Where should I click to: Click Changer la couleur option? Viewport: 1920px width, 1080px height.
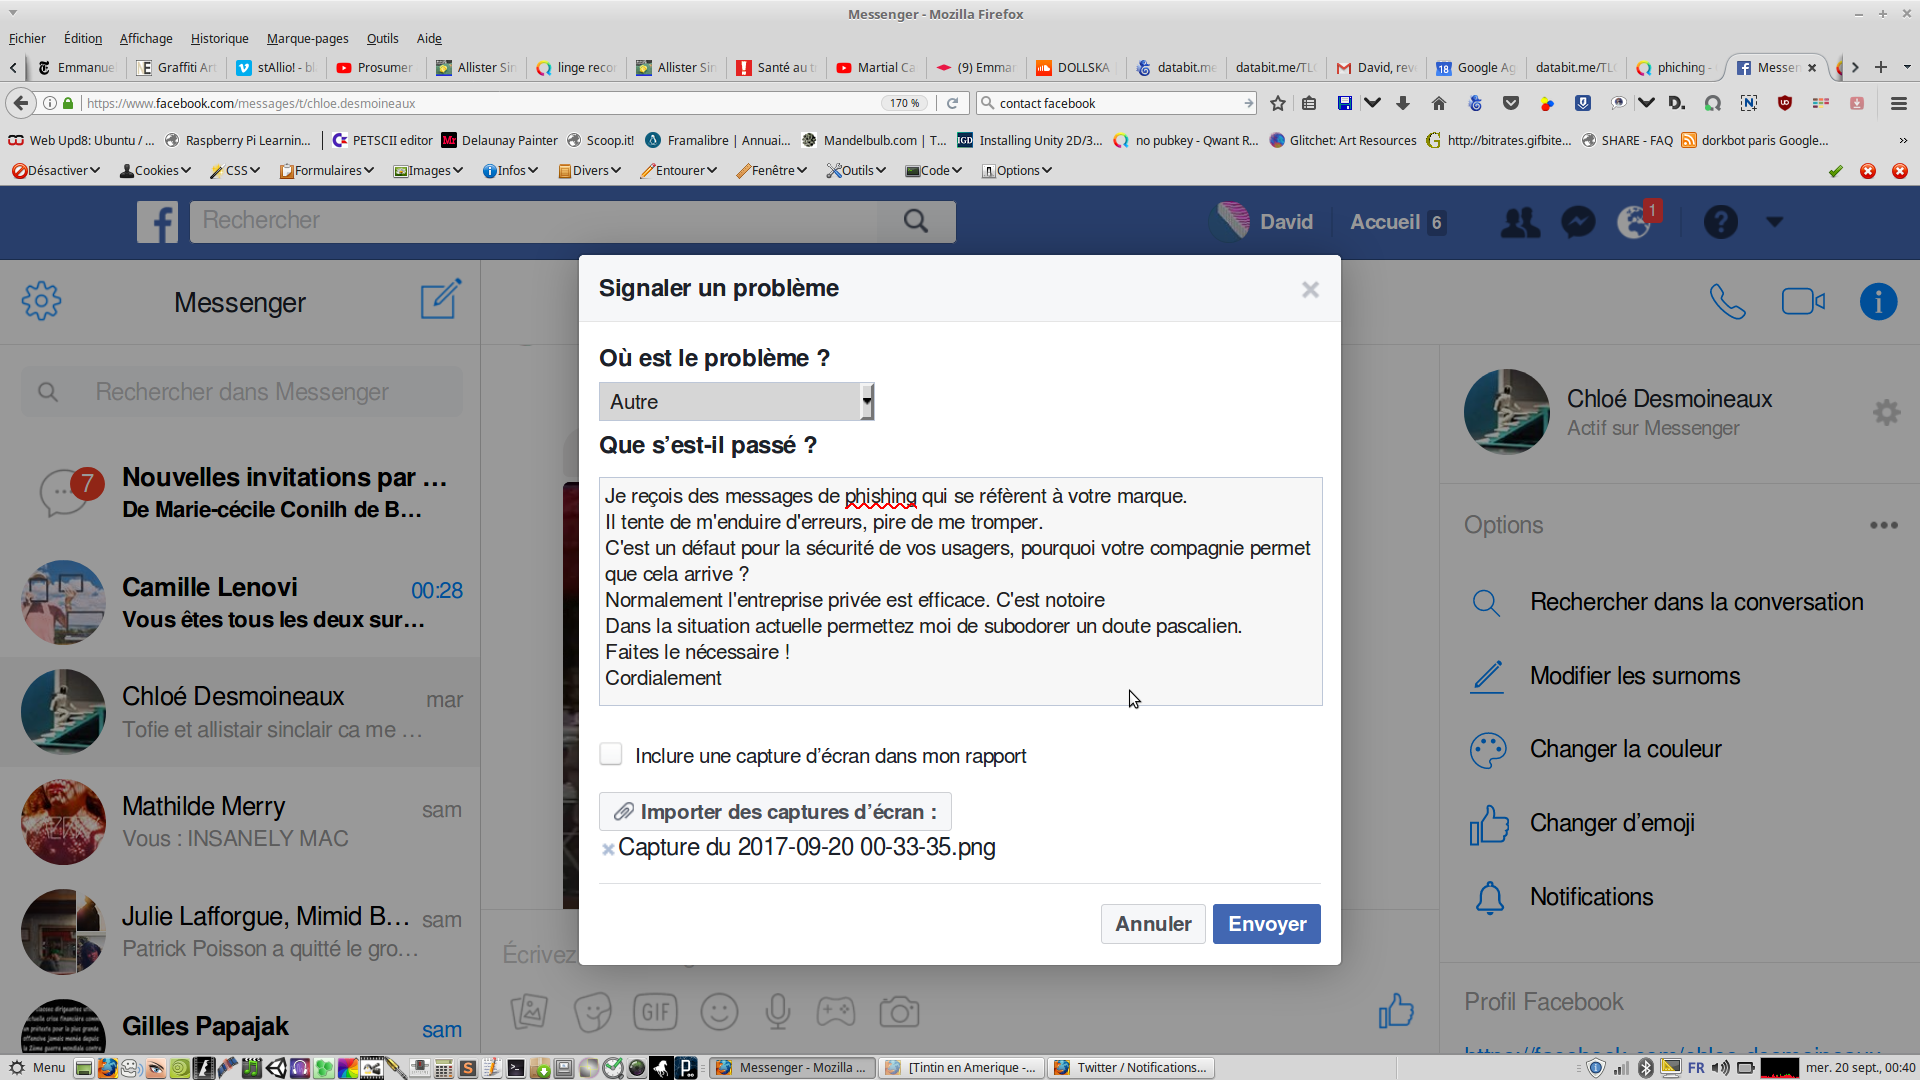click(1625, 749)
